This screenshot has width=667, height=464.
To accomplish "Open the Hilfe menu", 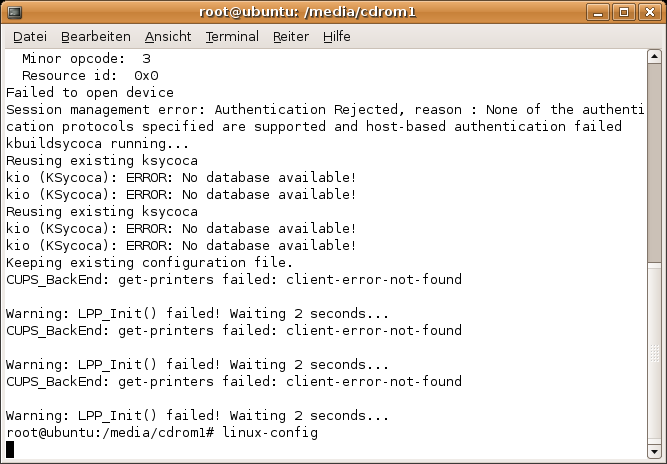I will click(x=338, y=36).
